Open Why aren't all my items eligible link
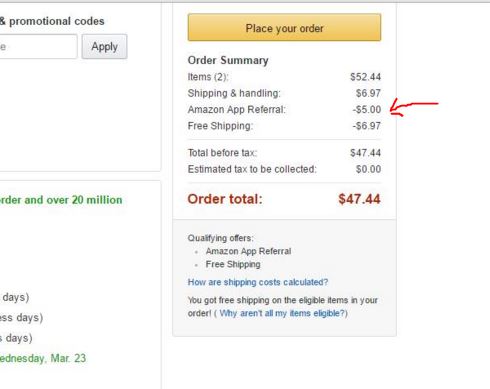490x389 pixels. click(x=282, y=313)
